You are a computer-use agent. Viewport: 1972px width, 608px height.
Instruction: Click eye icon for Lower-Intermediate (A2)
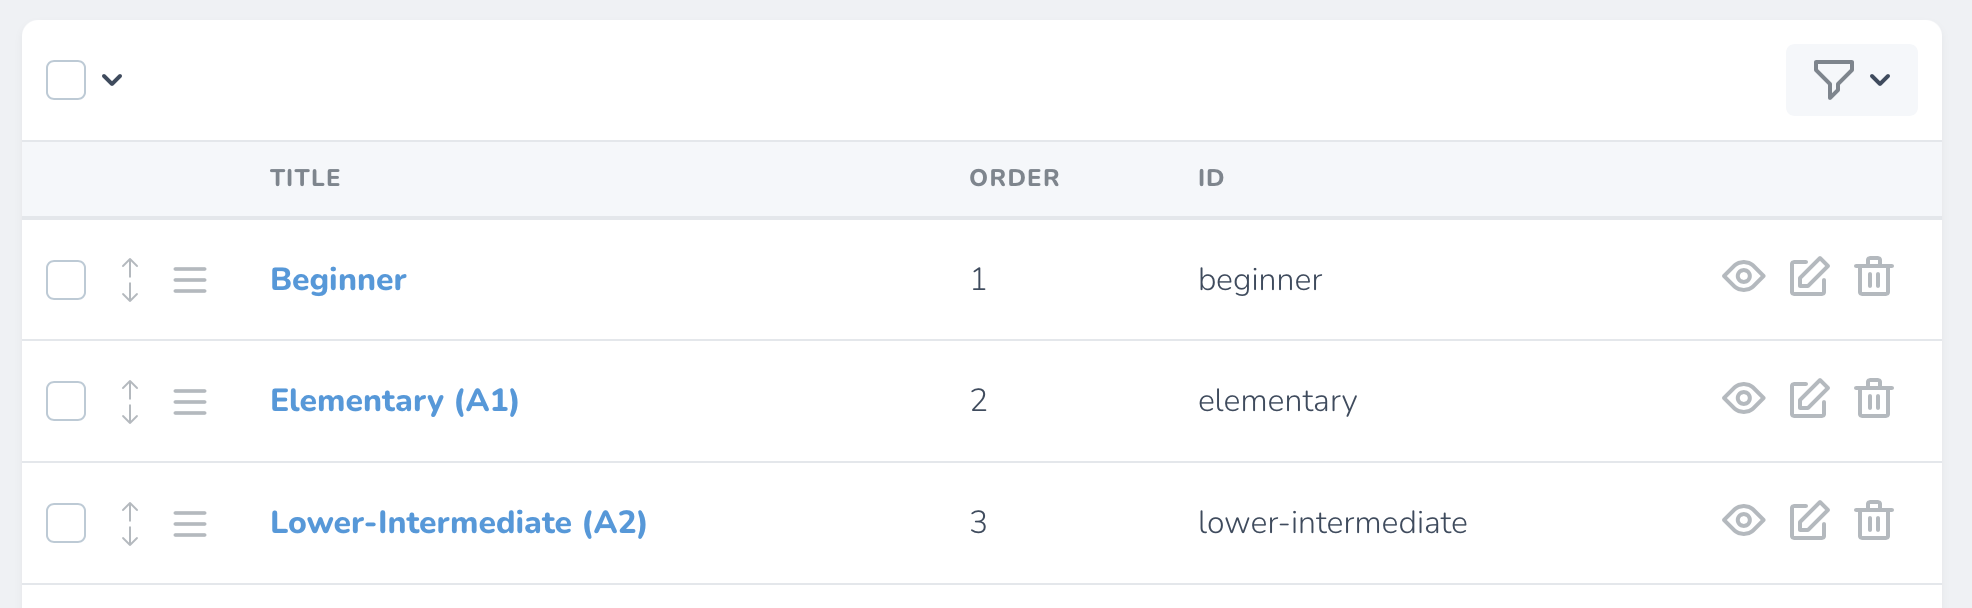(x=1743, y=521)
